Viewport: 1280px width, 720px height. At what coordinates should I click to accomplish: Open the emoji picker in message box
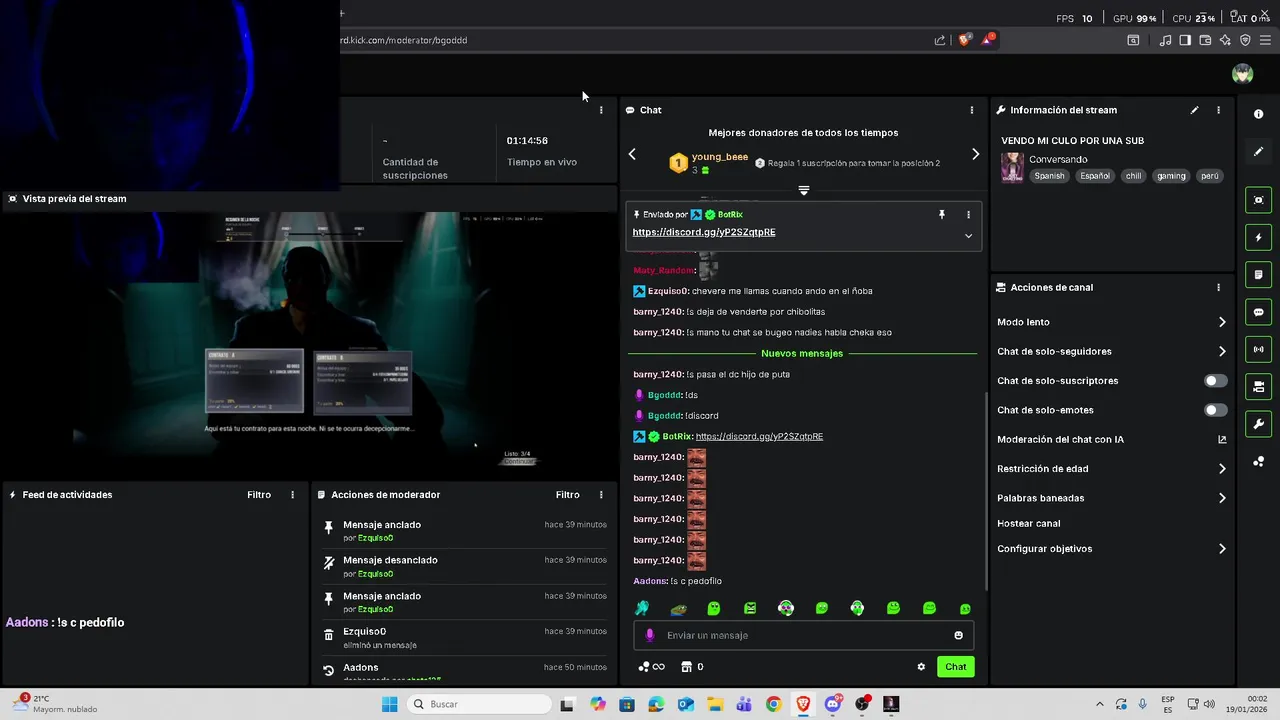[958, 635]
